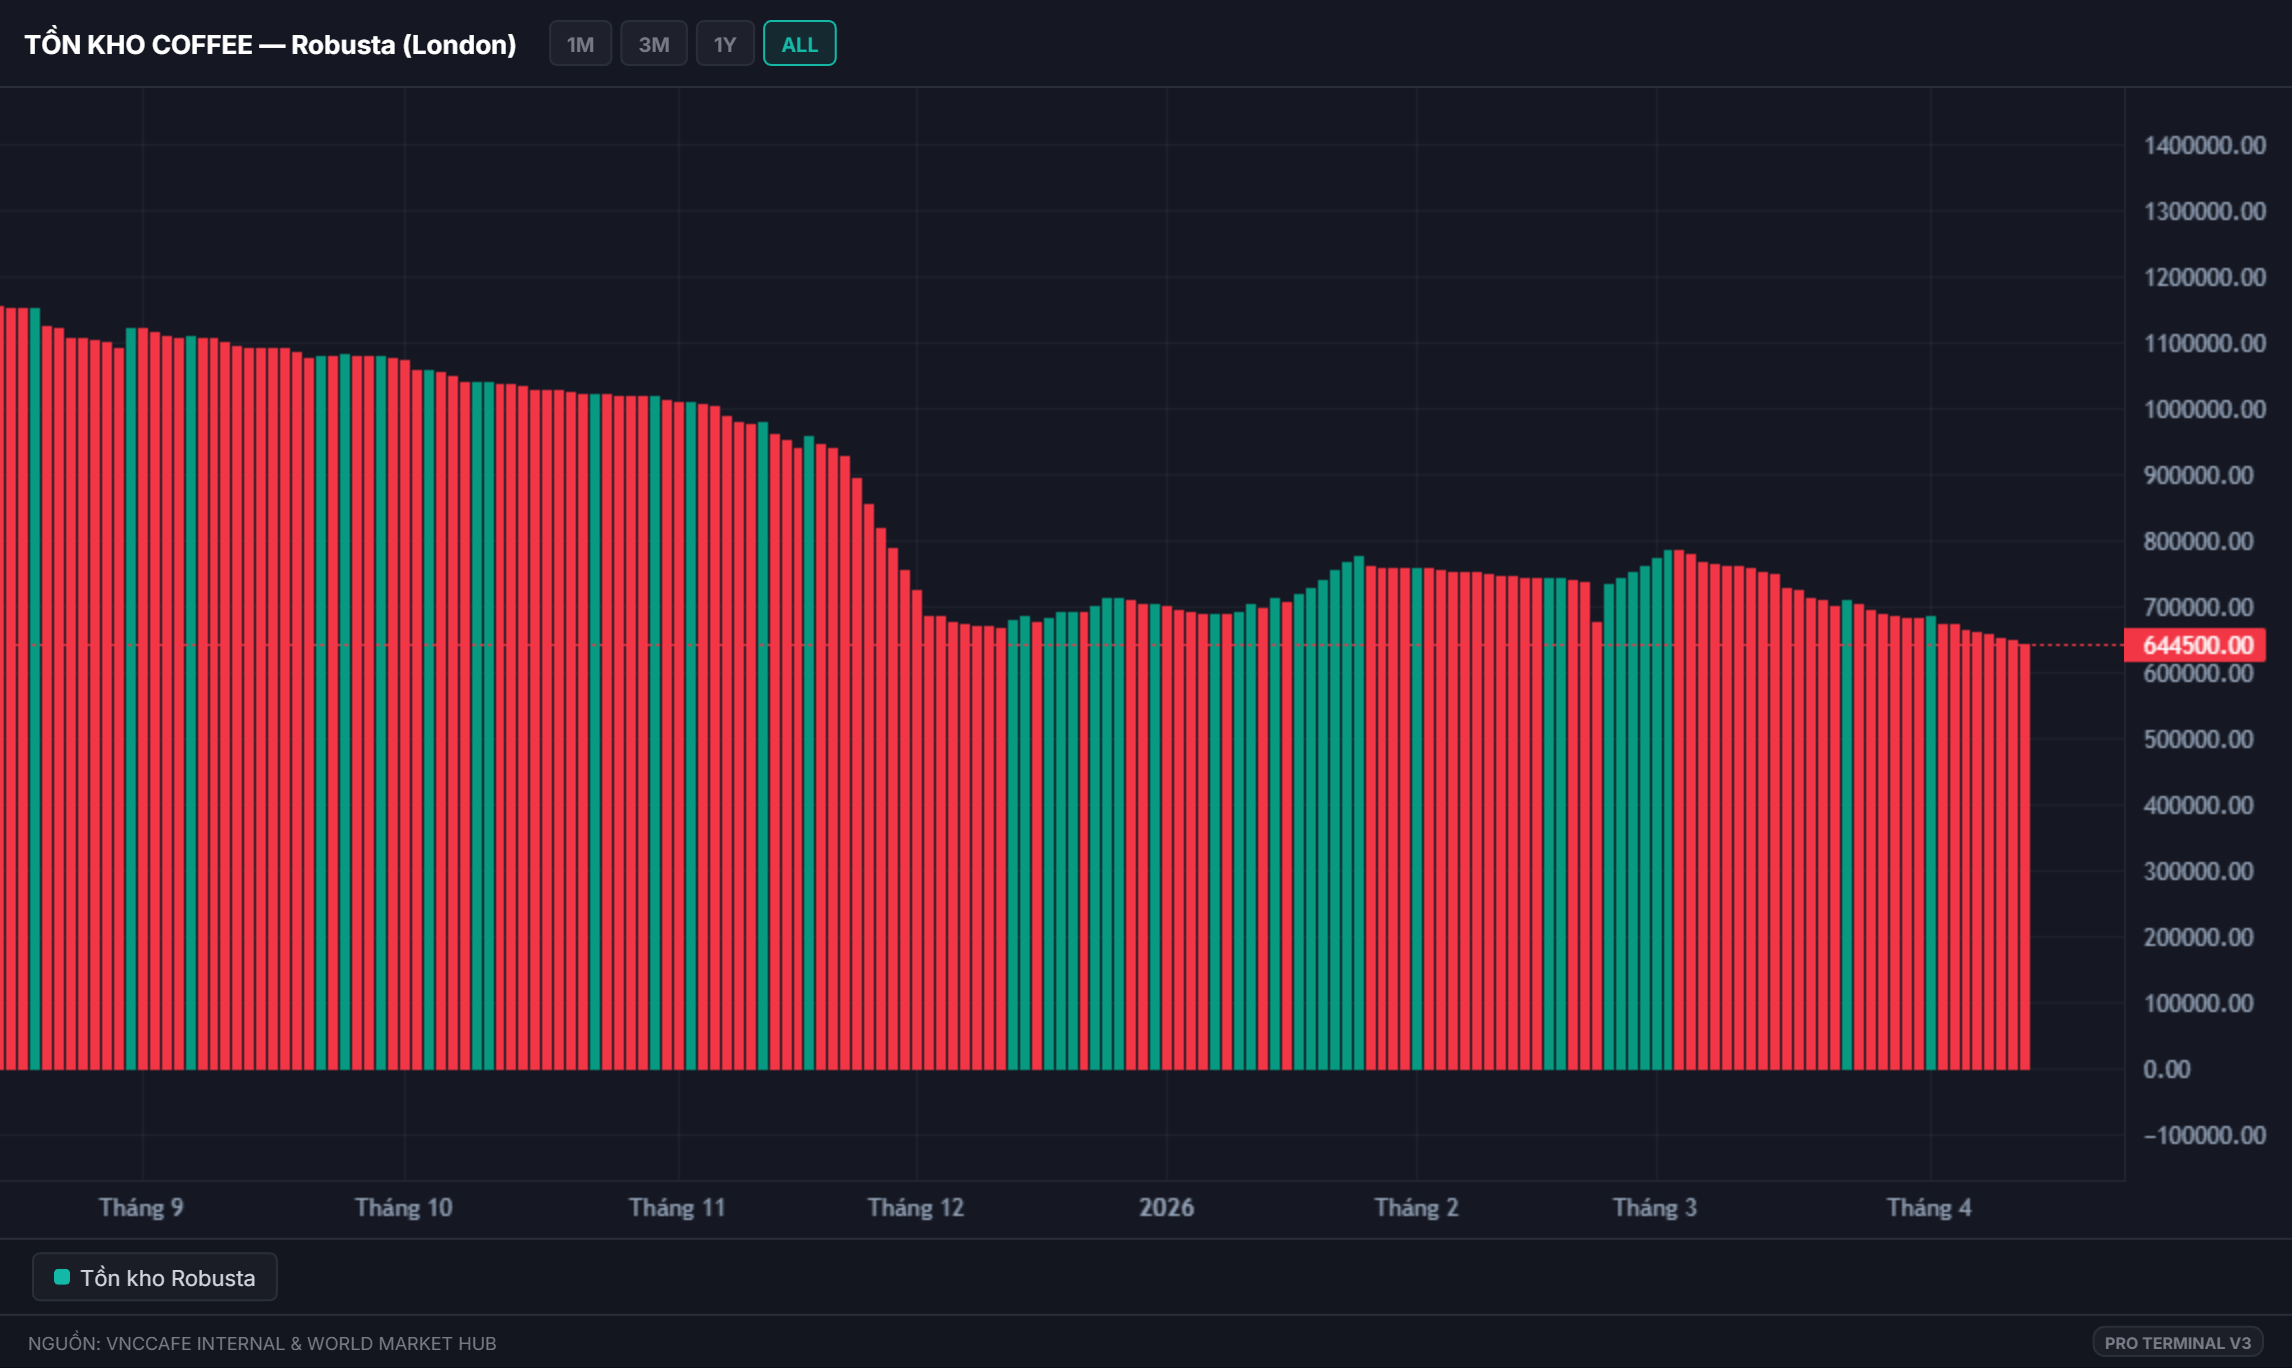Image resolution: width=2292 pixels, height=1368 pixels.
Task: Click the 1400000.00 y-axis value
Action: coord(2204,145)
